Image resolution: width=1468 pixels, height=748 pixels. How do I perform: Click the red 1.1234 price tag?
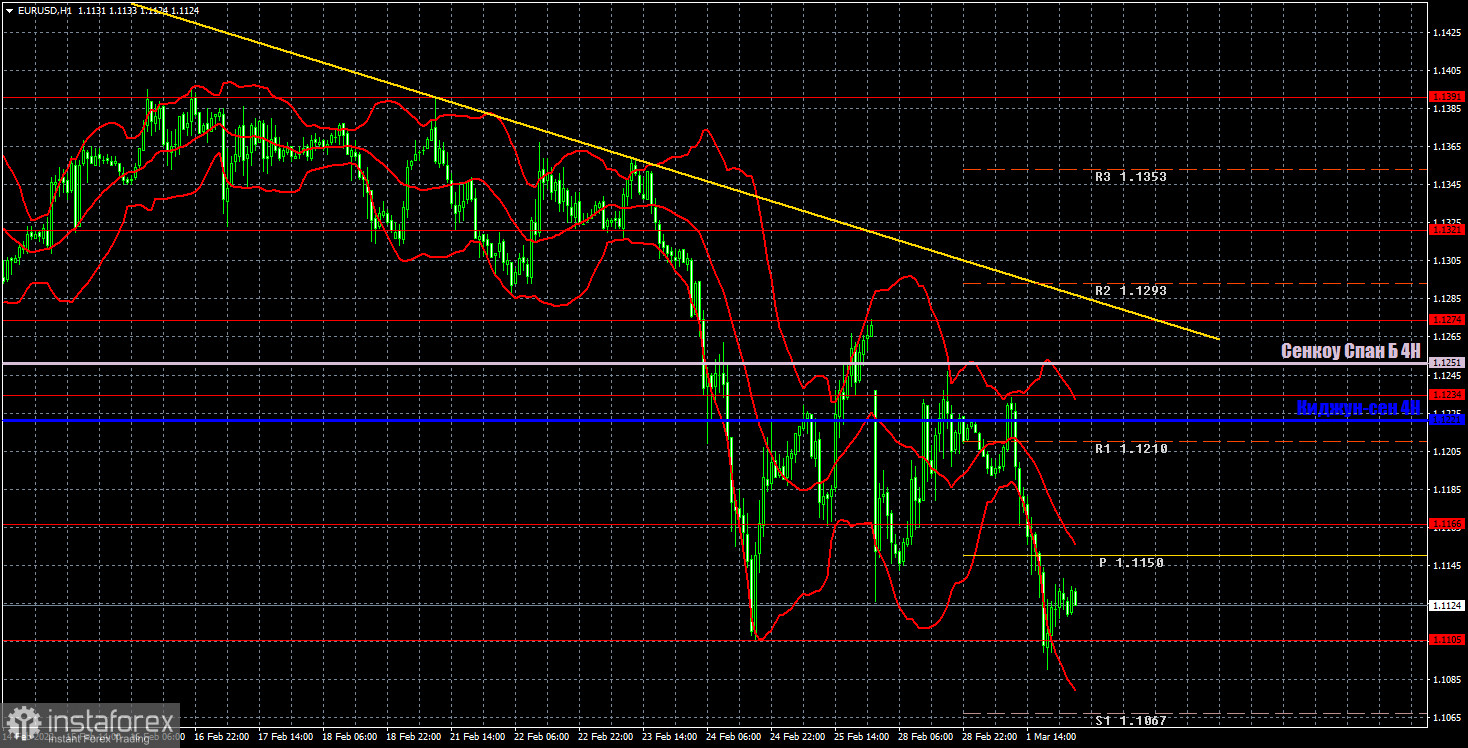pyautogui.click(x=1447, y=395)
